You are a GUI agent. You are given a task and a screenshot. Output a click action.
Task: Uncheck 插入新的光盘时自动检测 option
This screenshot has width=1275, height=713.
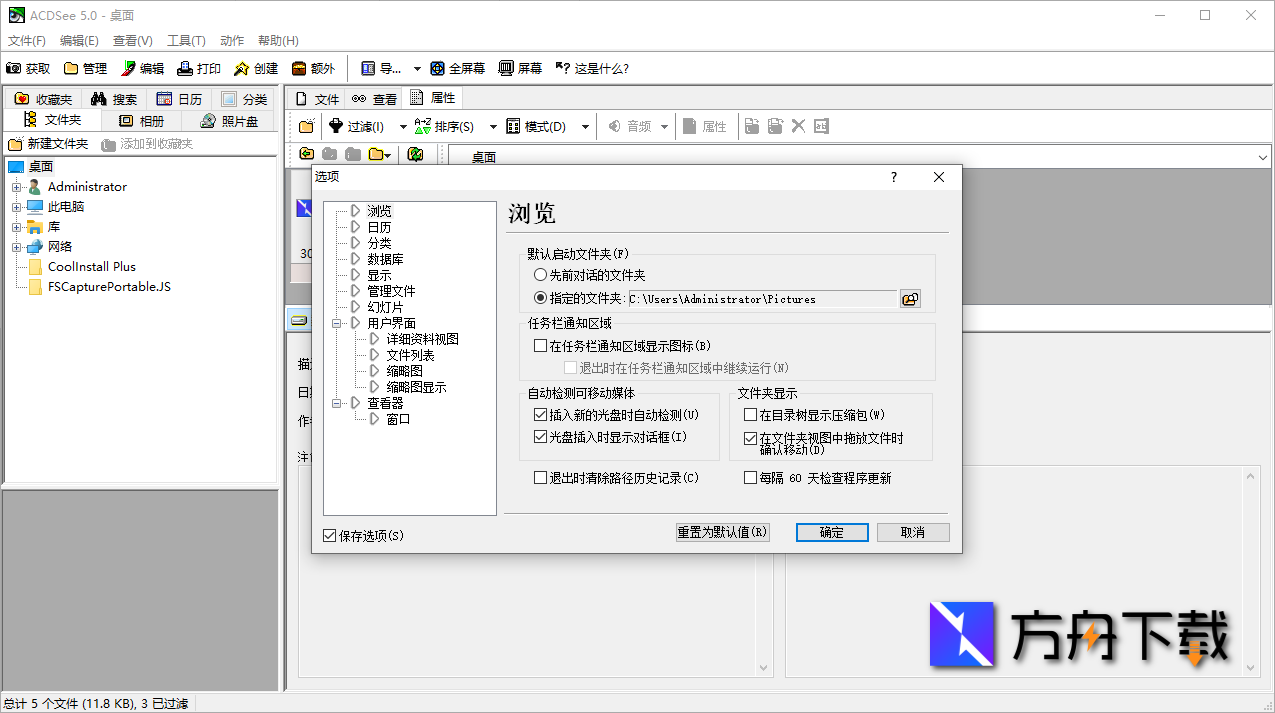[x=540, y=416]
